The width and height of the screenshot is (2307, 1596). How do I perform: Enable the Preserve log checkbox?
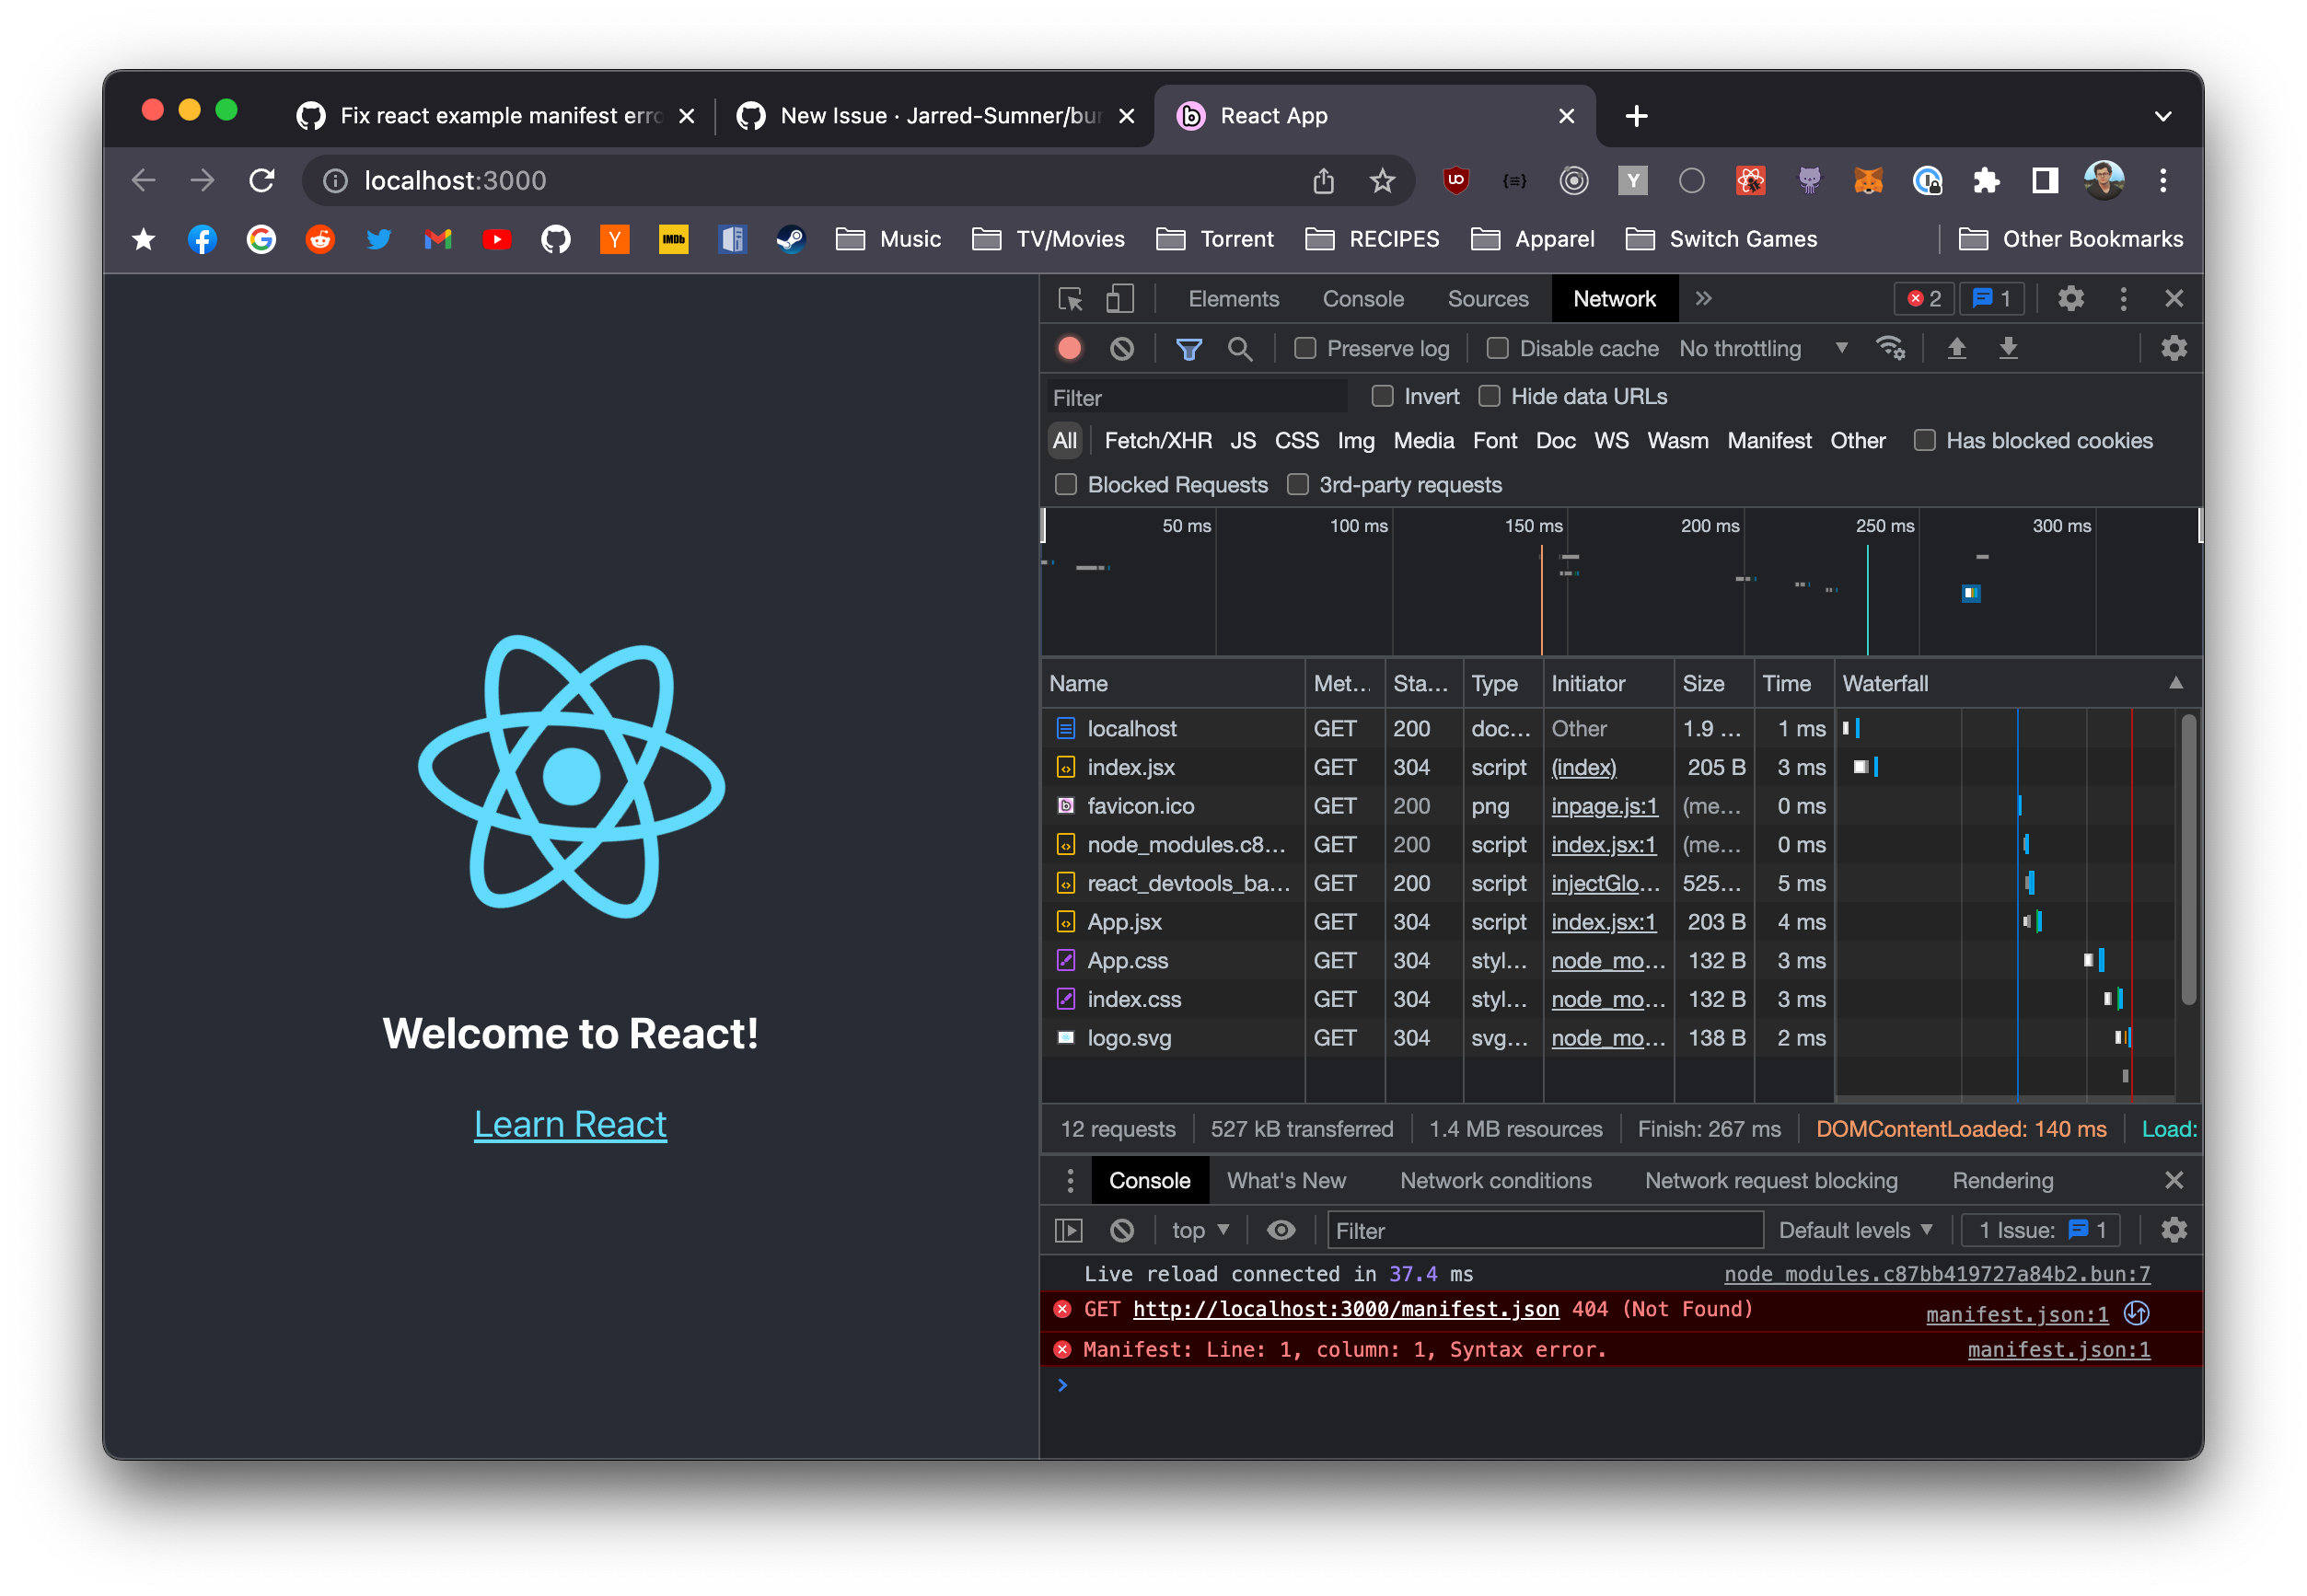point(1305,348)
